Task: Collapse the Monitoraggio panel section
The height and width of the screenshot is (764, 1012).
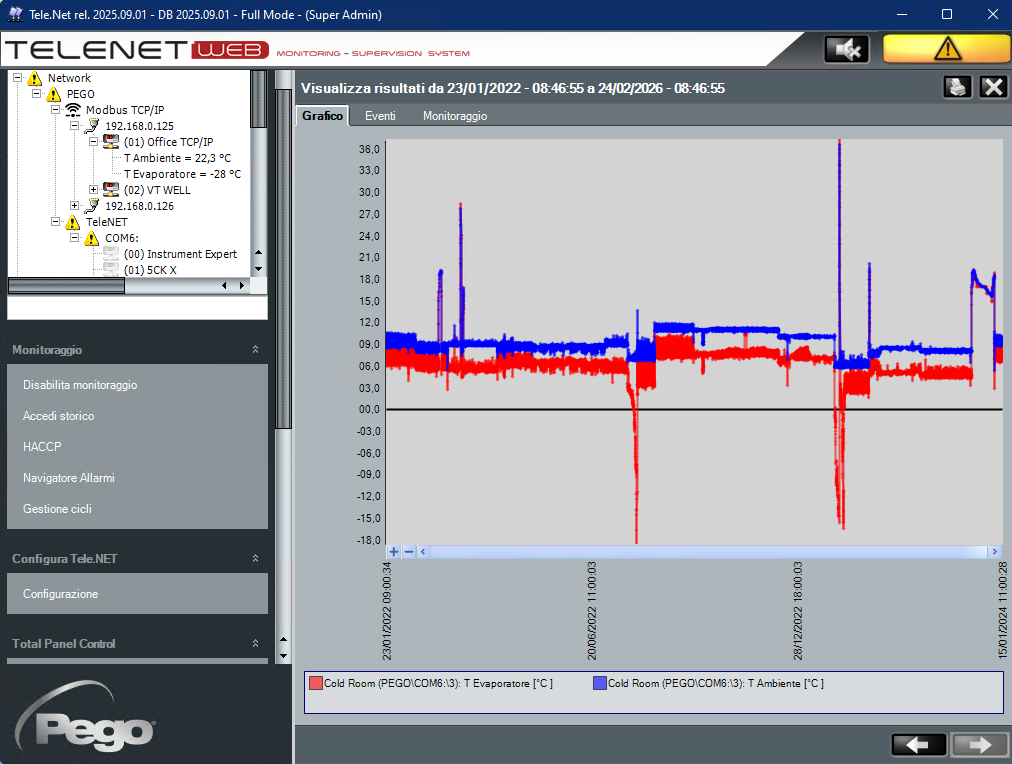Action: tap(255, 350)
